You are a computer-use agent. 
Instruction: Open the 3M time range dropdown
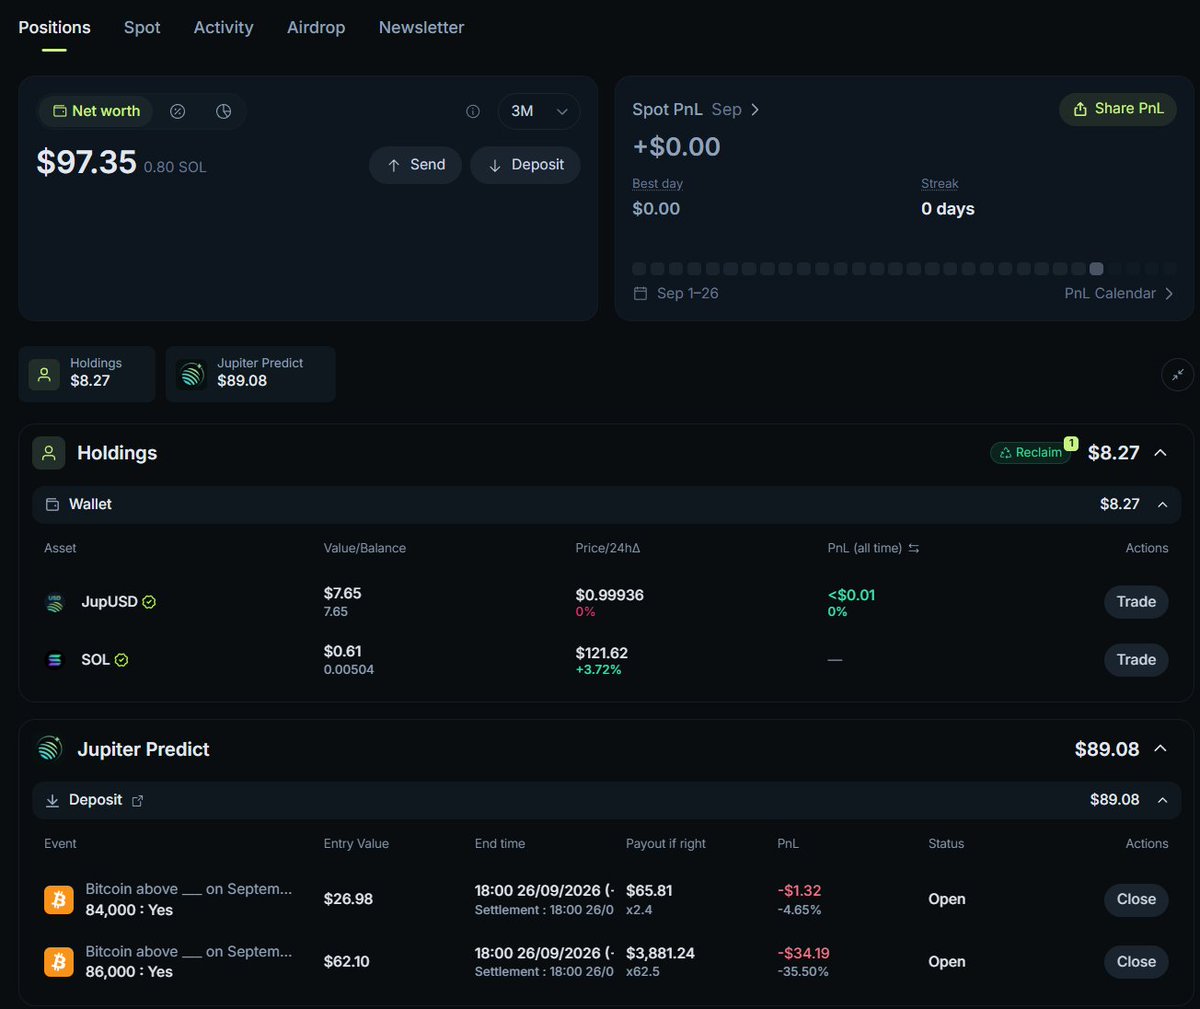[x=538, y=111]
